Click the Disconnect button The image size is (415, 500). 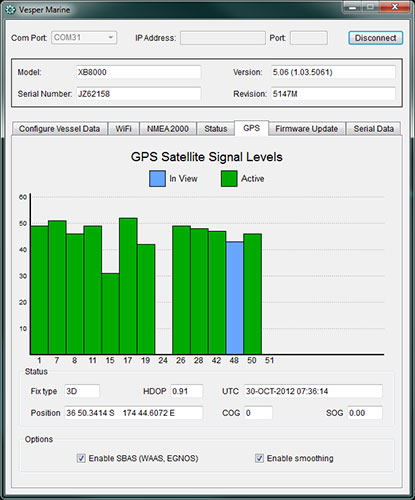pos(376,38)
